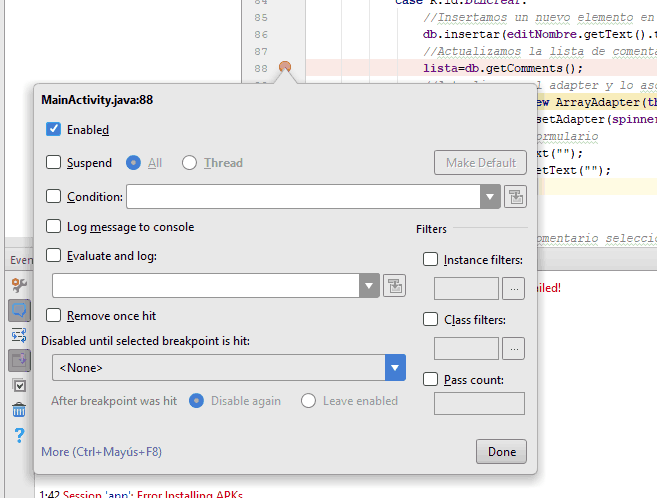Toggle scroll to end icon in Event Log

[19, 360]
